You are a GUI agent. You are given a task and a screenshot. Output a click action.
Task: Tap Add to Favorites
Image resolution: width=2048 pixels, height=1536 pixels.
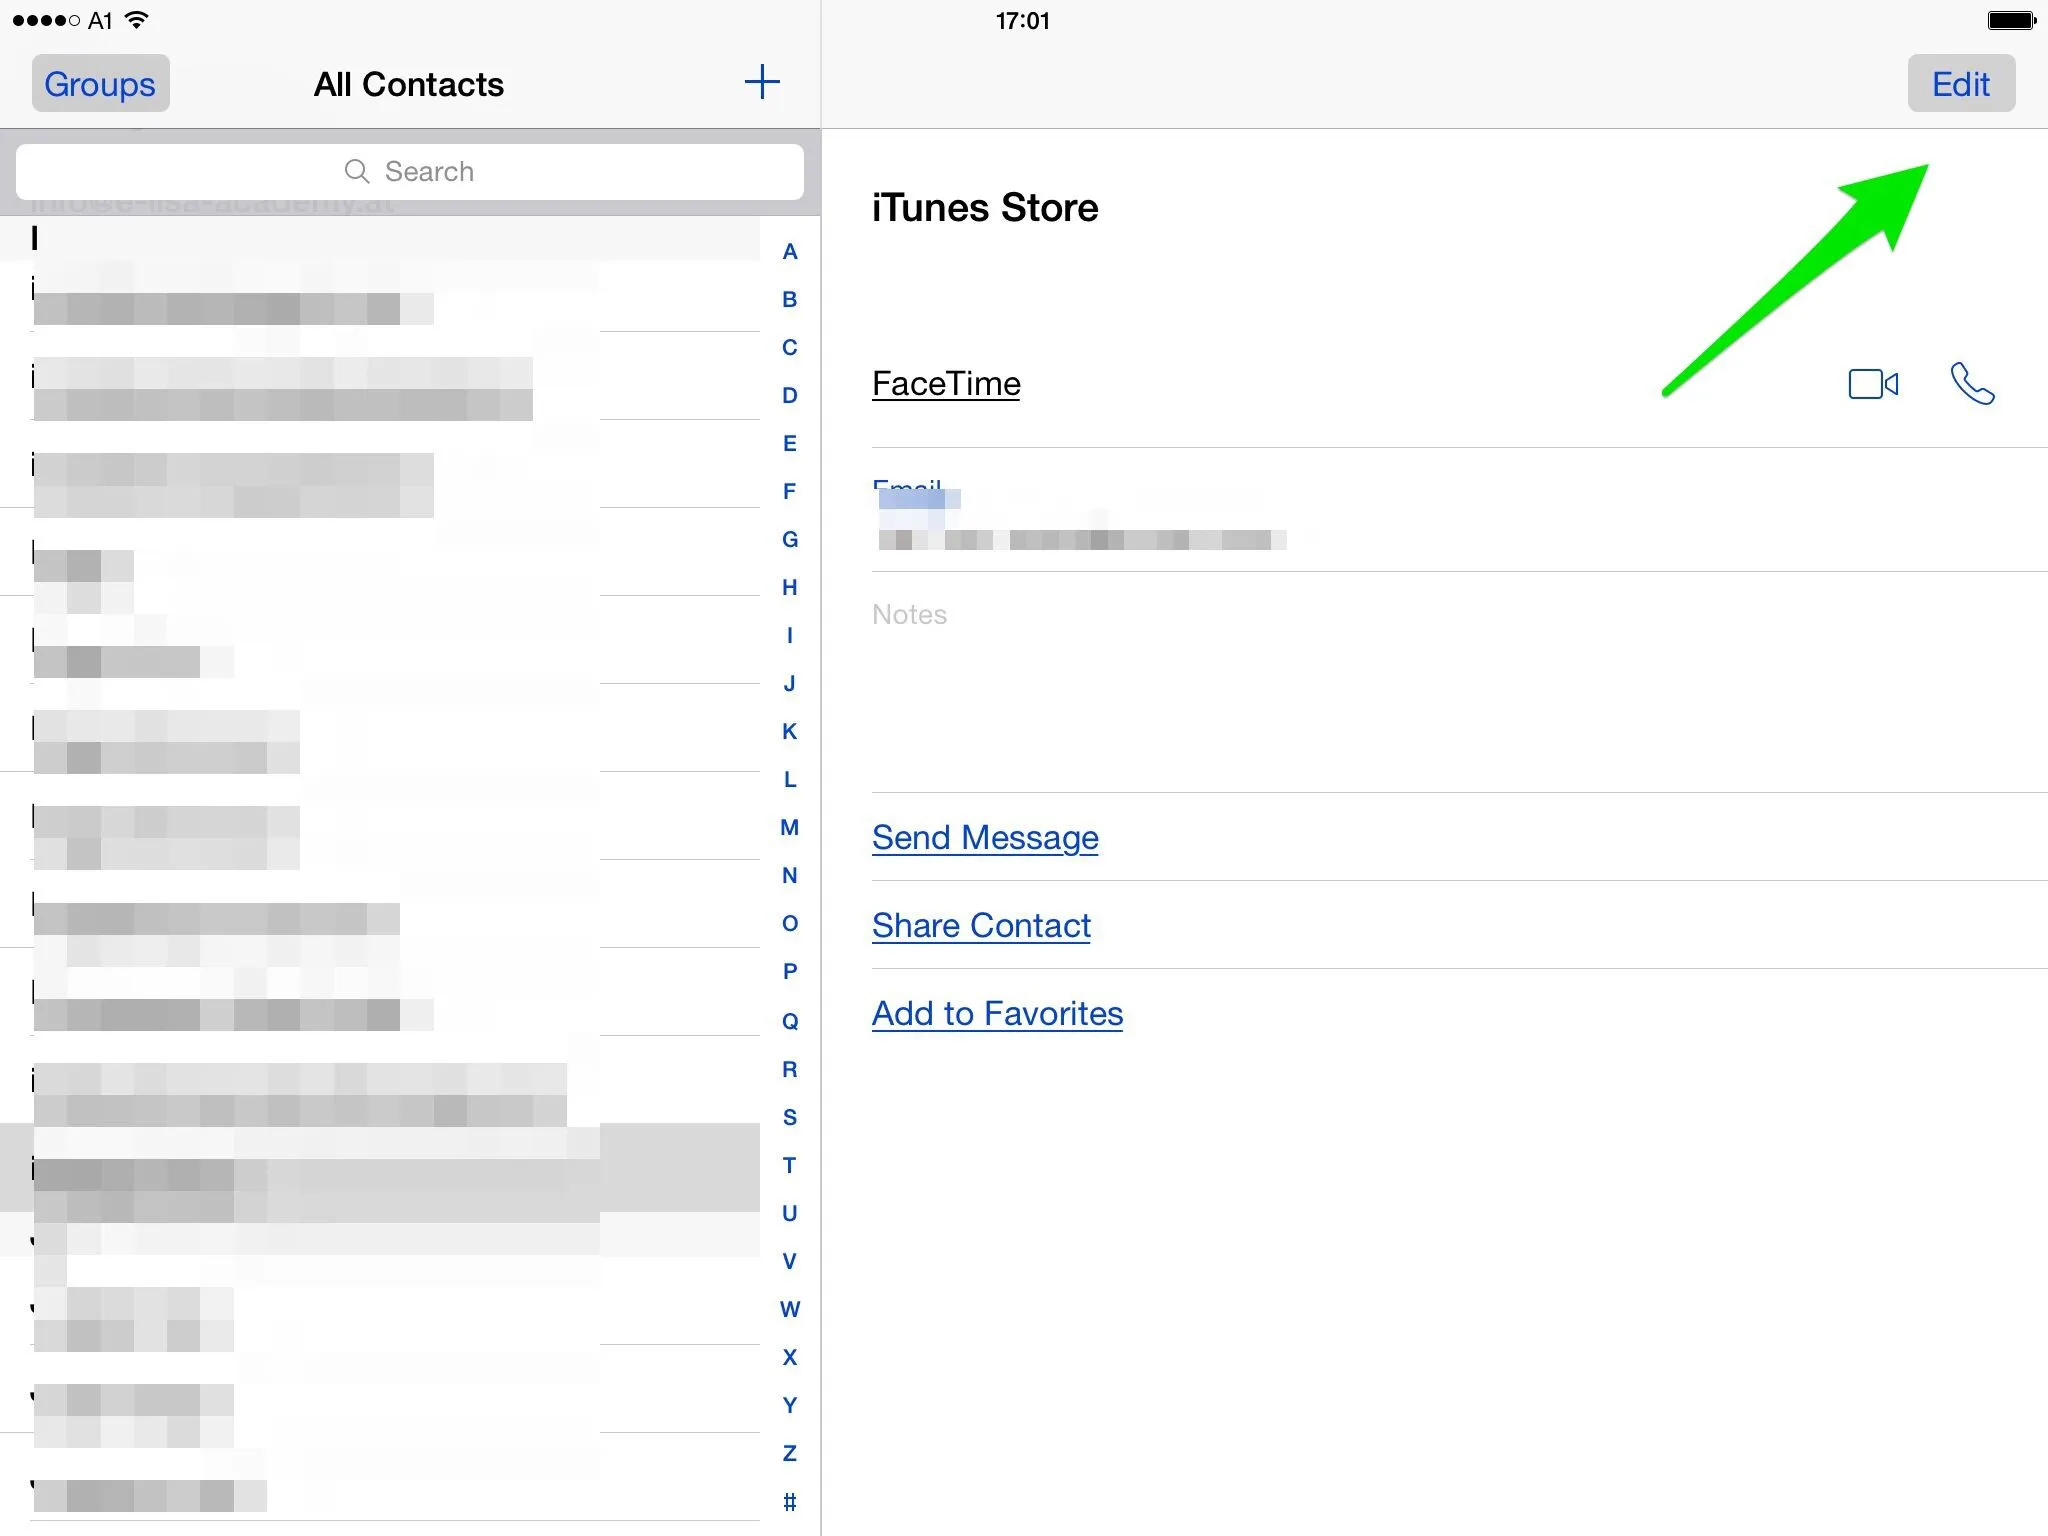pyautogui.click(x=997, y=1013)
